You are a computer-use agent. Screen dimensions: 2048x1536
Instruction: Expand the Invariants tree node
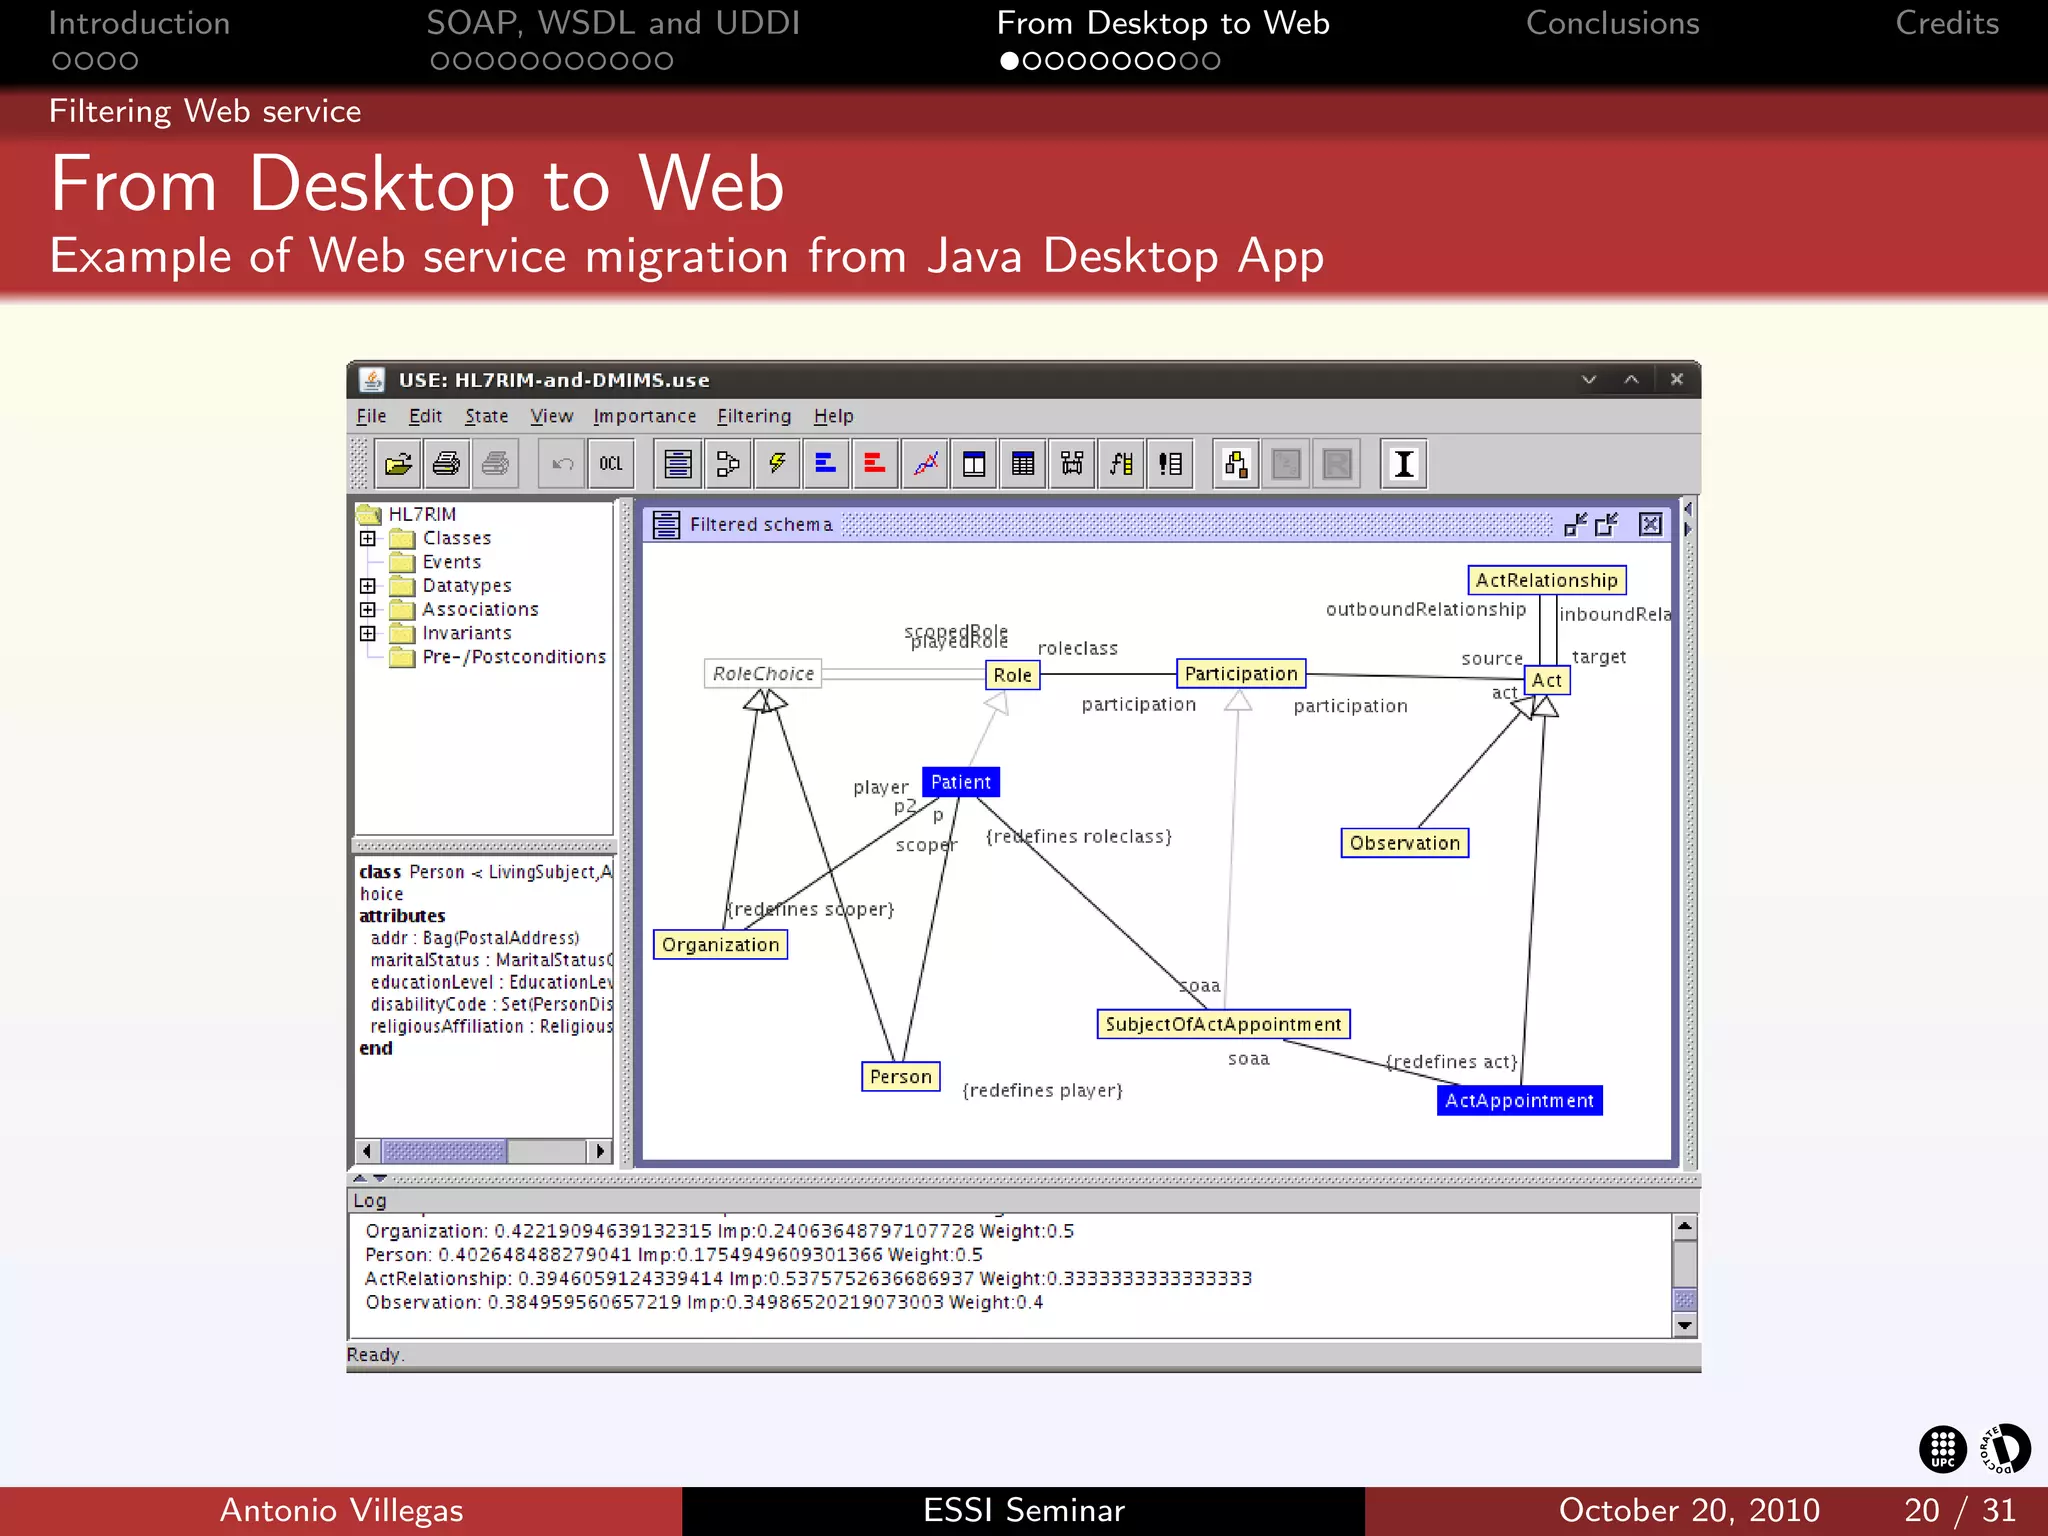tap(368, 633)
